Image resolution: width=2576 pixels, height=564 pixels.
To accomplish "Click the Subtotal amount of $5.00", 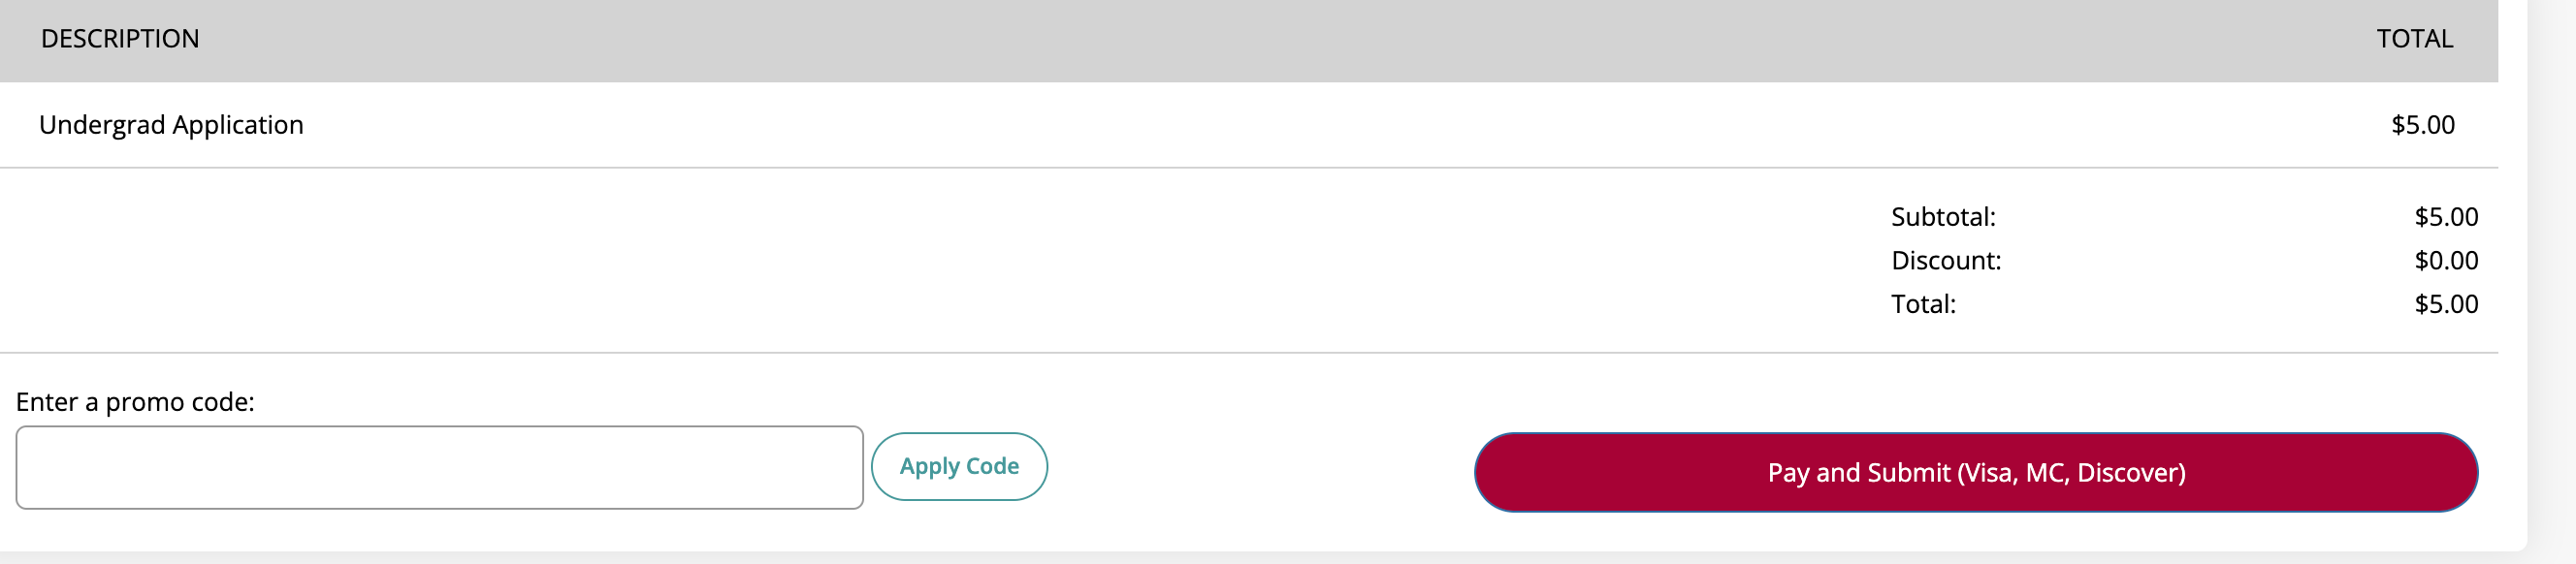I will coord(2445,217).
